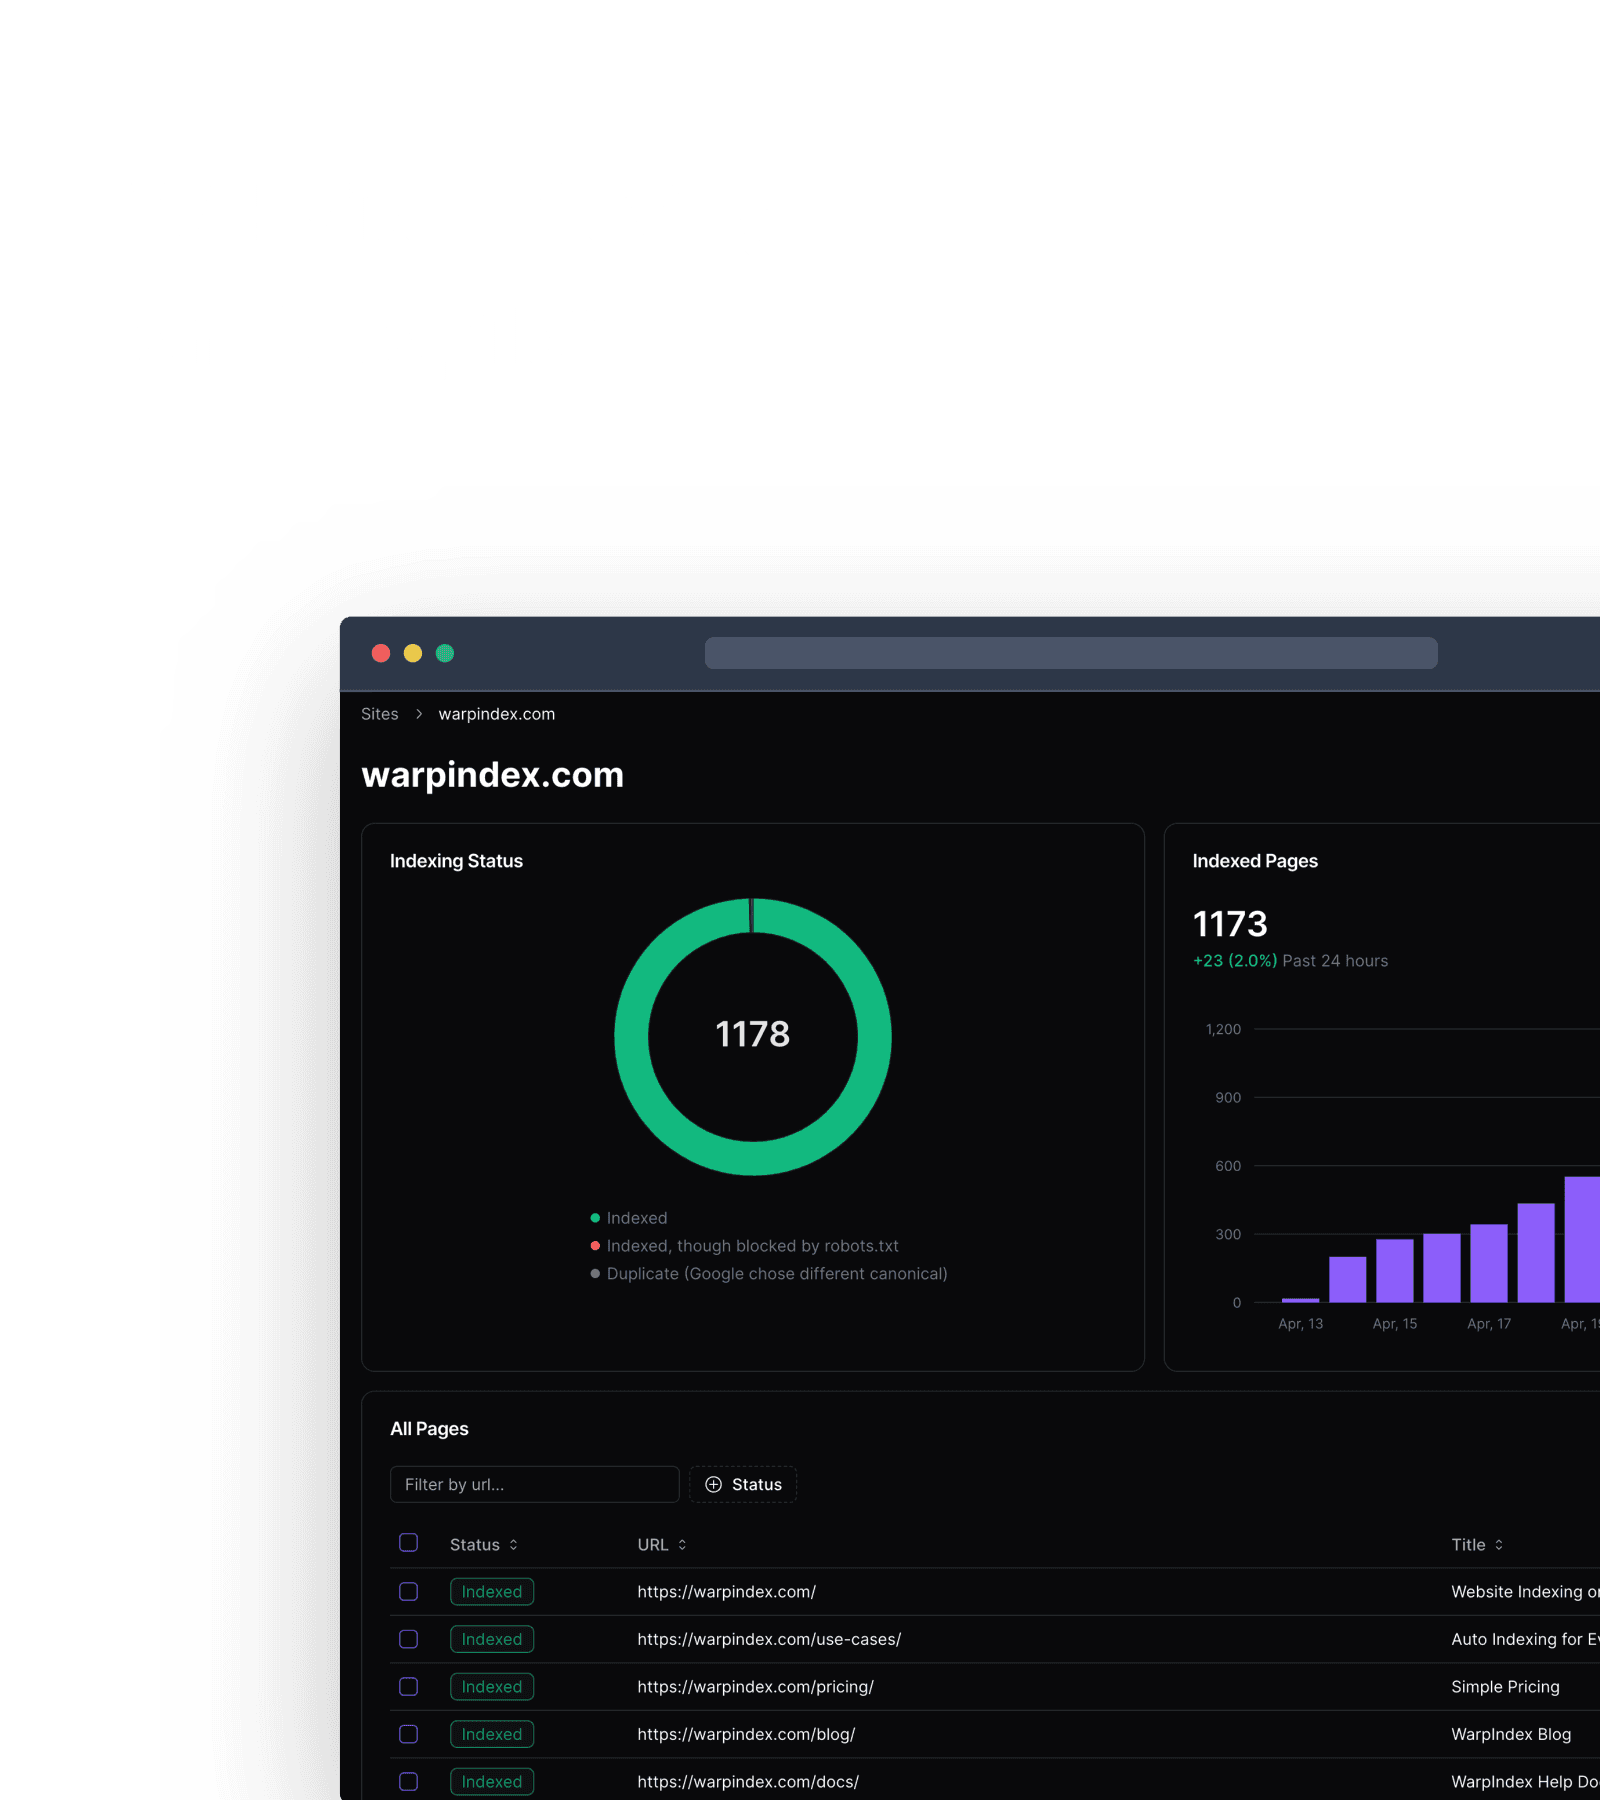Viewport: 1600px width, 1800px height.
Task: Click the red blocked by robots.txt legend dot
Action: click(x=595, y=1246)
